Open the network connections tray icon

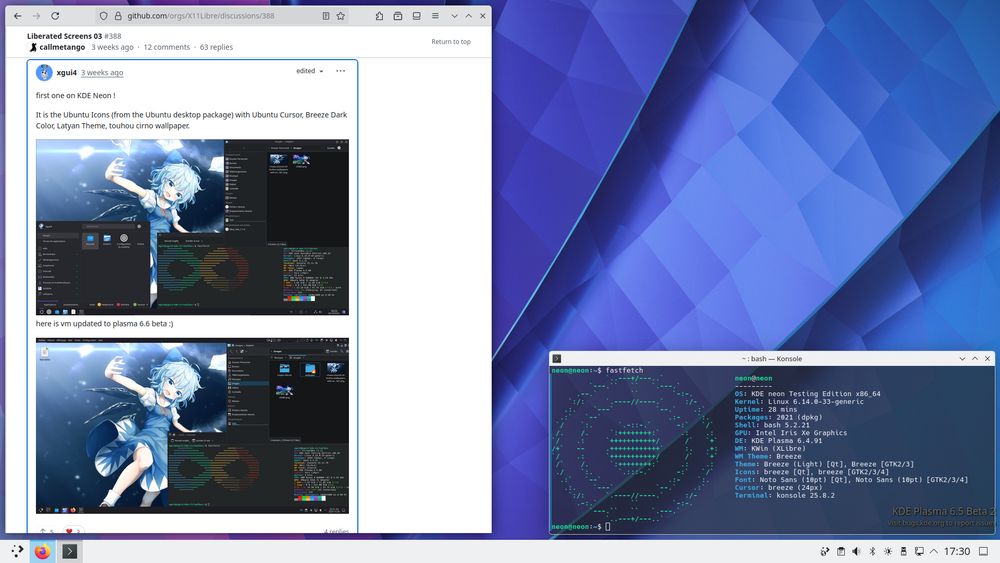coord(919,551)
